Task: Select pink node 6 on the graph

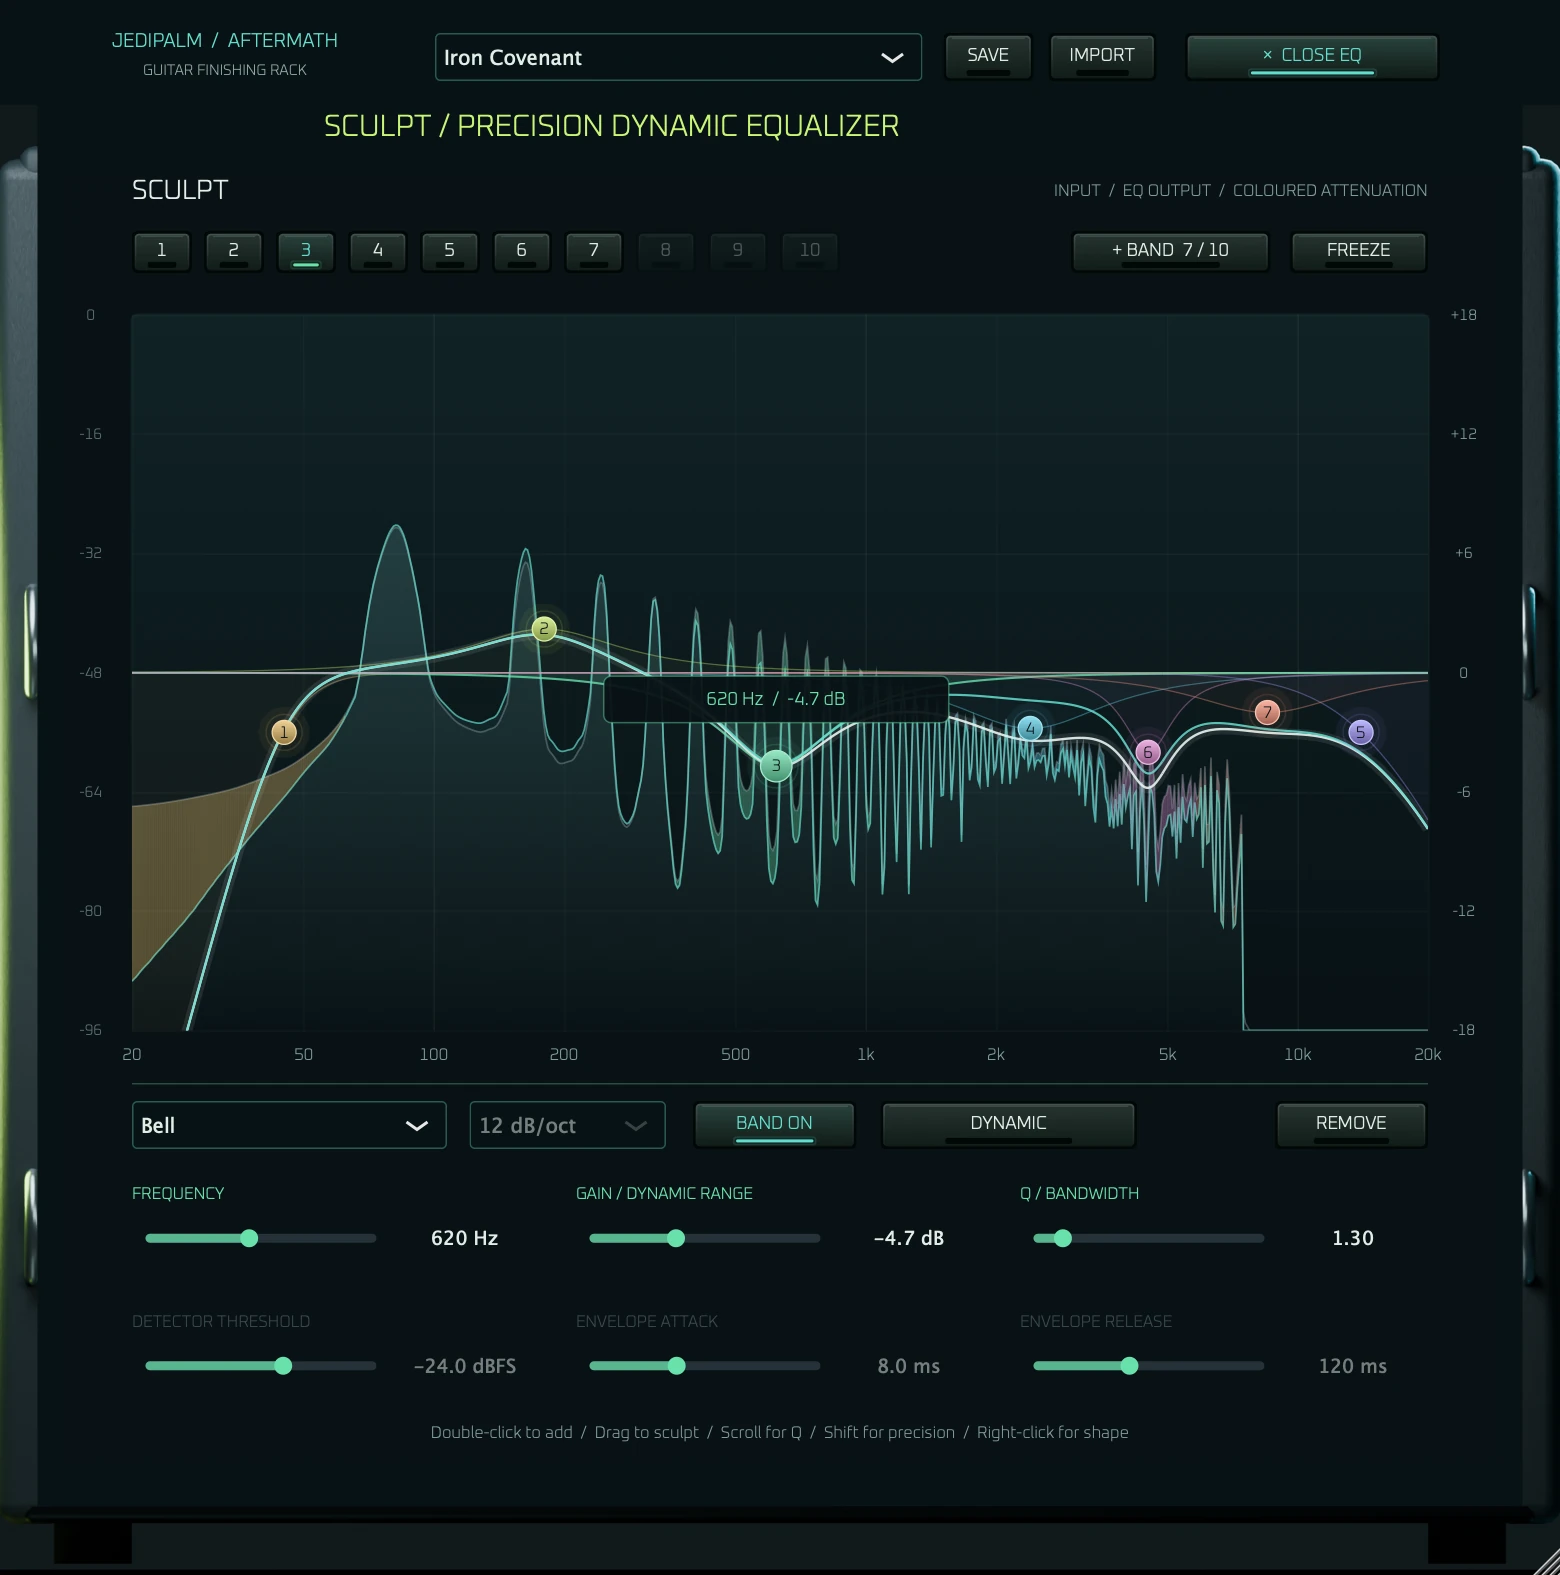Action: (1148, 752)
